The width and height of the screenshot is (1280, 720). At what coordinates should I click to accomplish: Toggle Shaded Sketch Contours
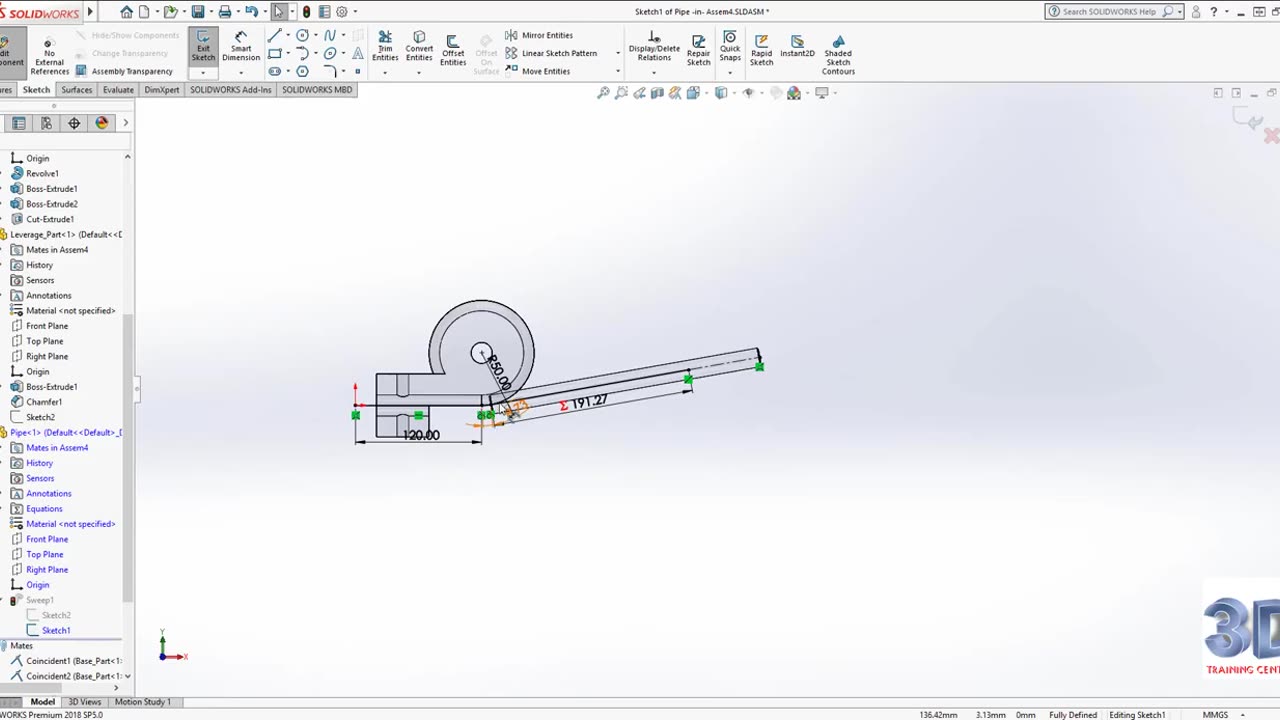pyautogui.click(x=838, y=53)
